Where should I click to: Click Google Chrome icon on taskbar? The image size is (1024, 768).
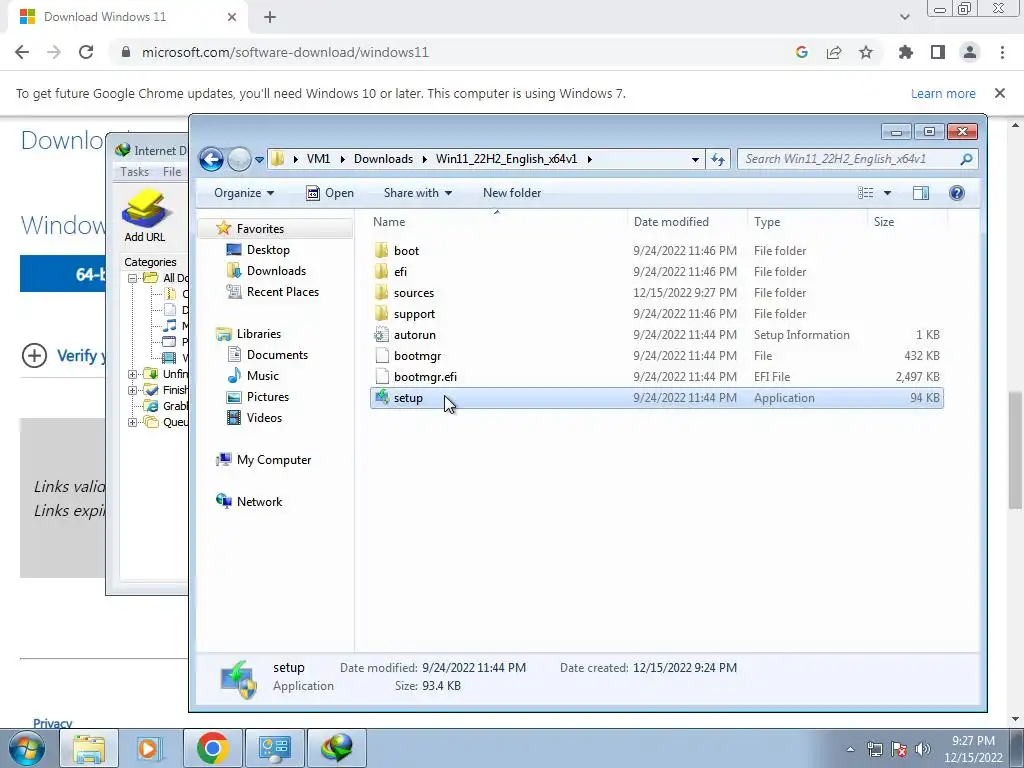(212, 748)
